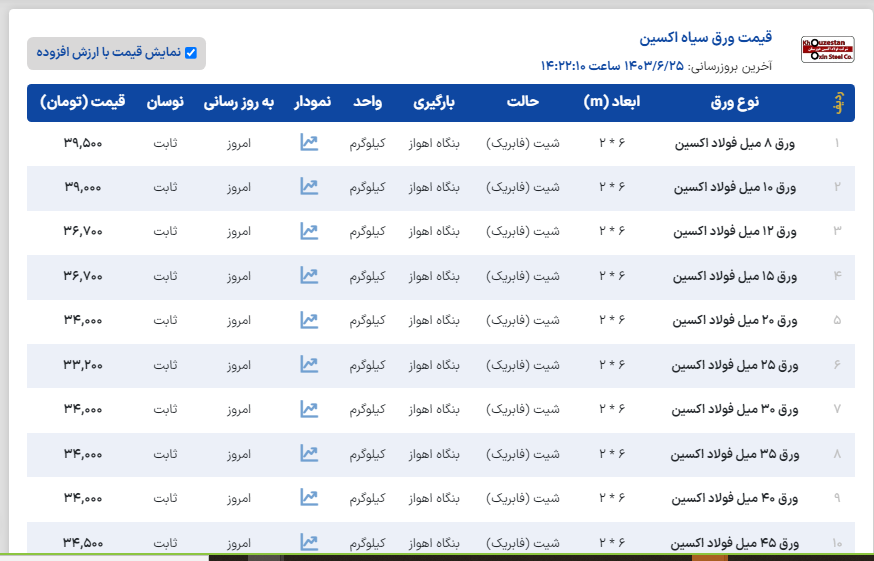Open chart icon for 40 mm Oxin sheet
Viewport: 874px width, 561px height.
(309, 498)
